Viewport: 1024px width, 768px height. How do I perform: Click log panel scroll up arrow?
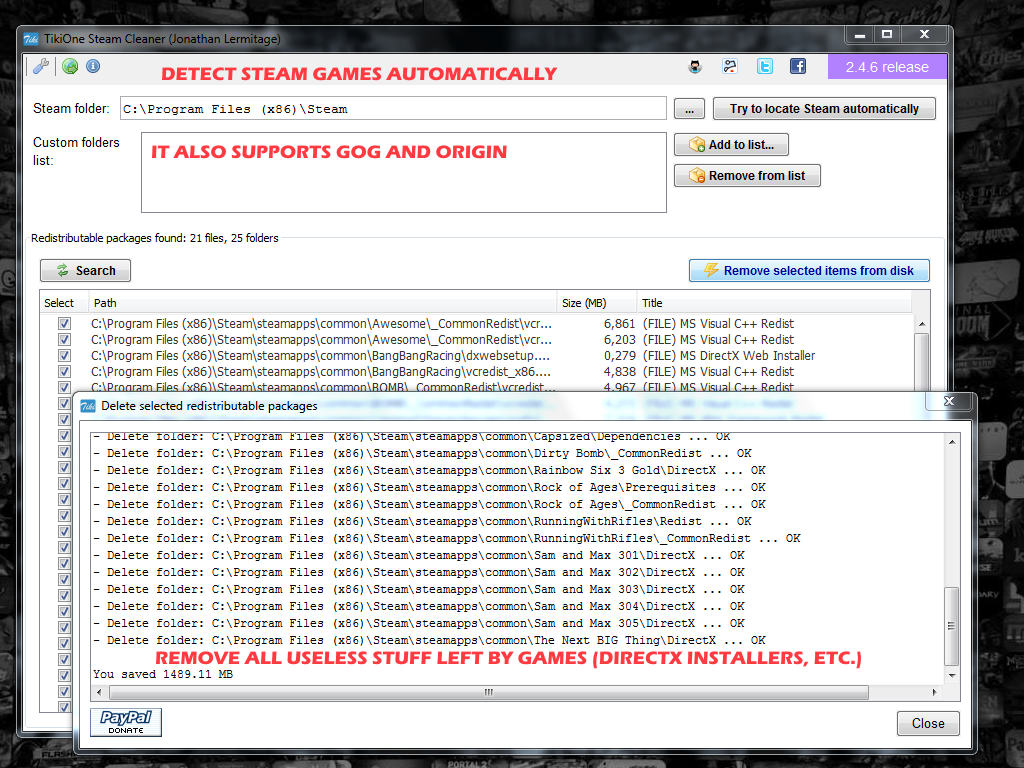click(952, 442)
